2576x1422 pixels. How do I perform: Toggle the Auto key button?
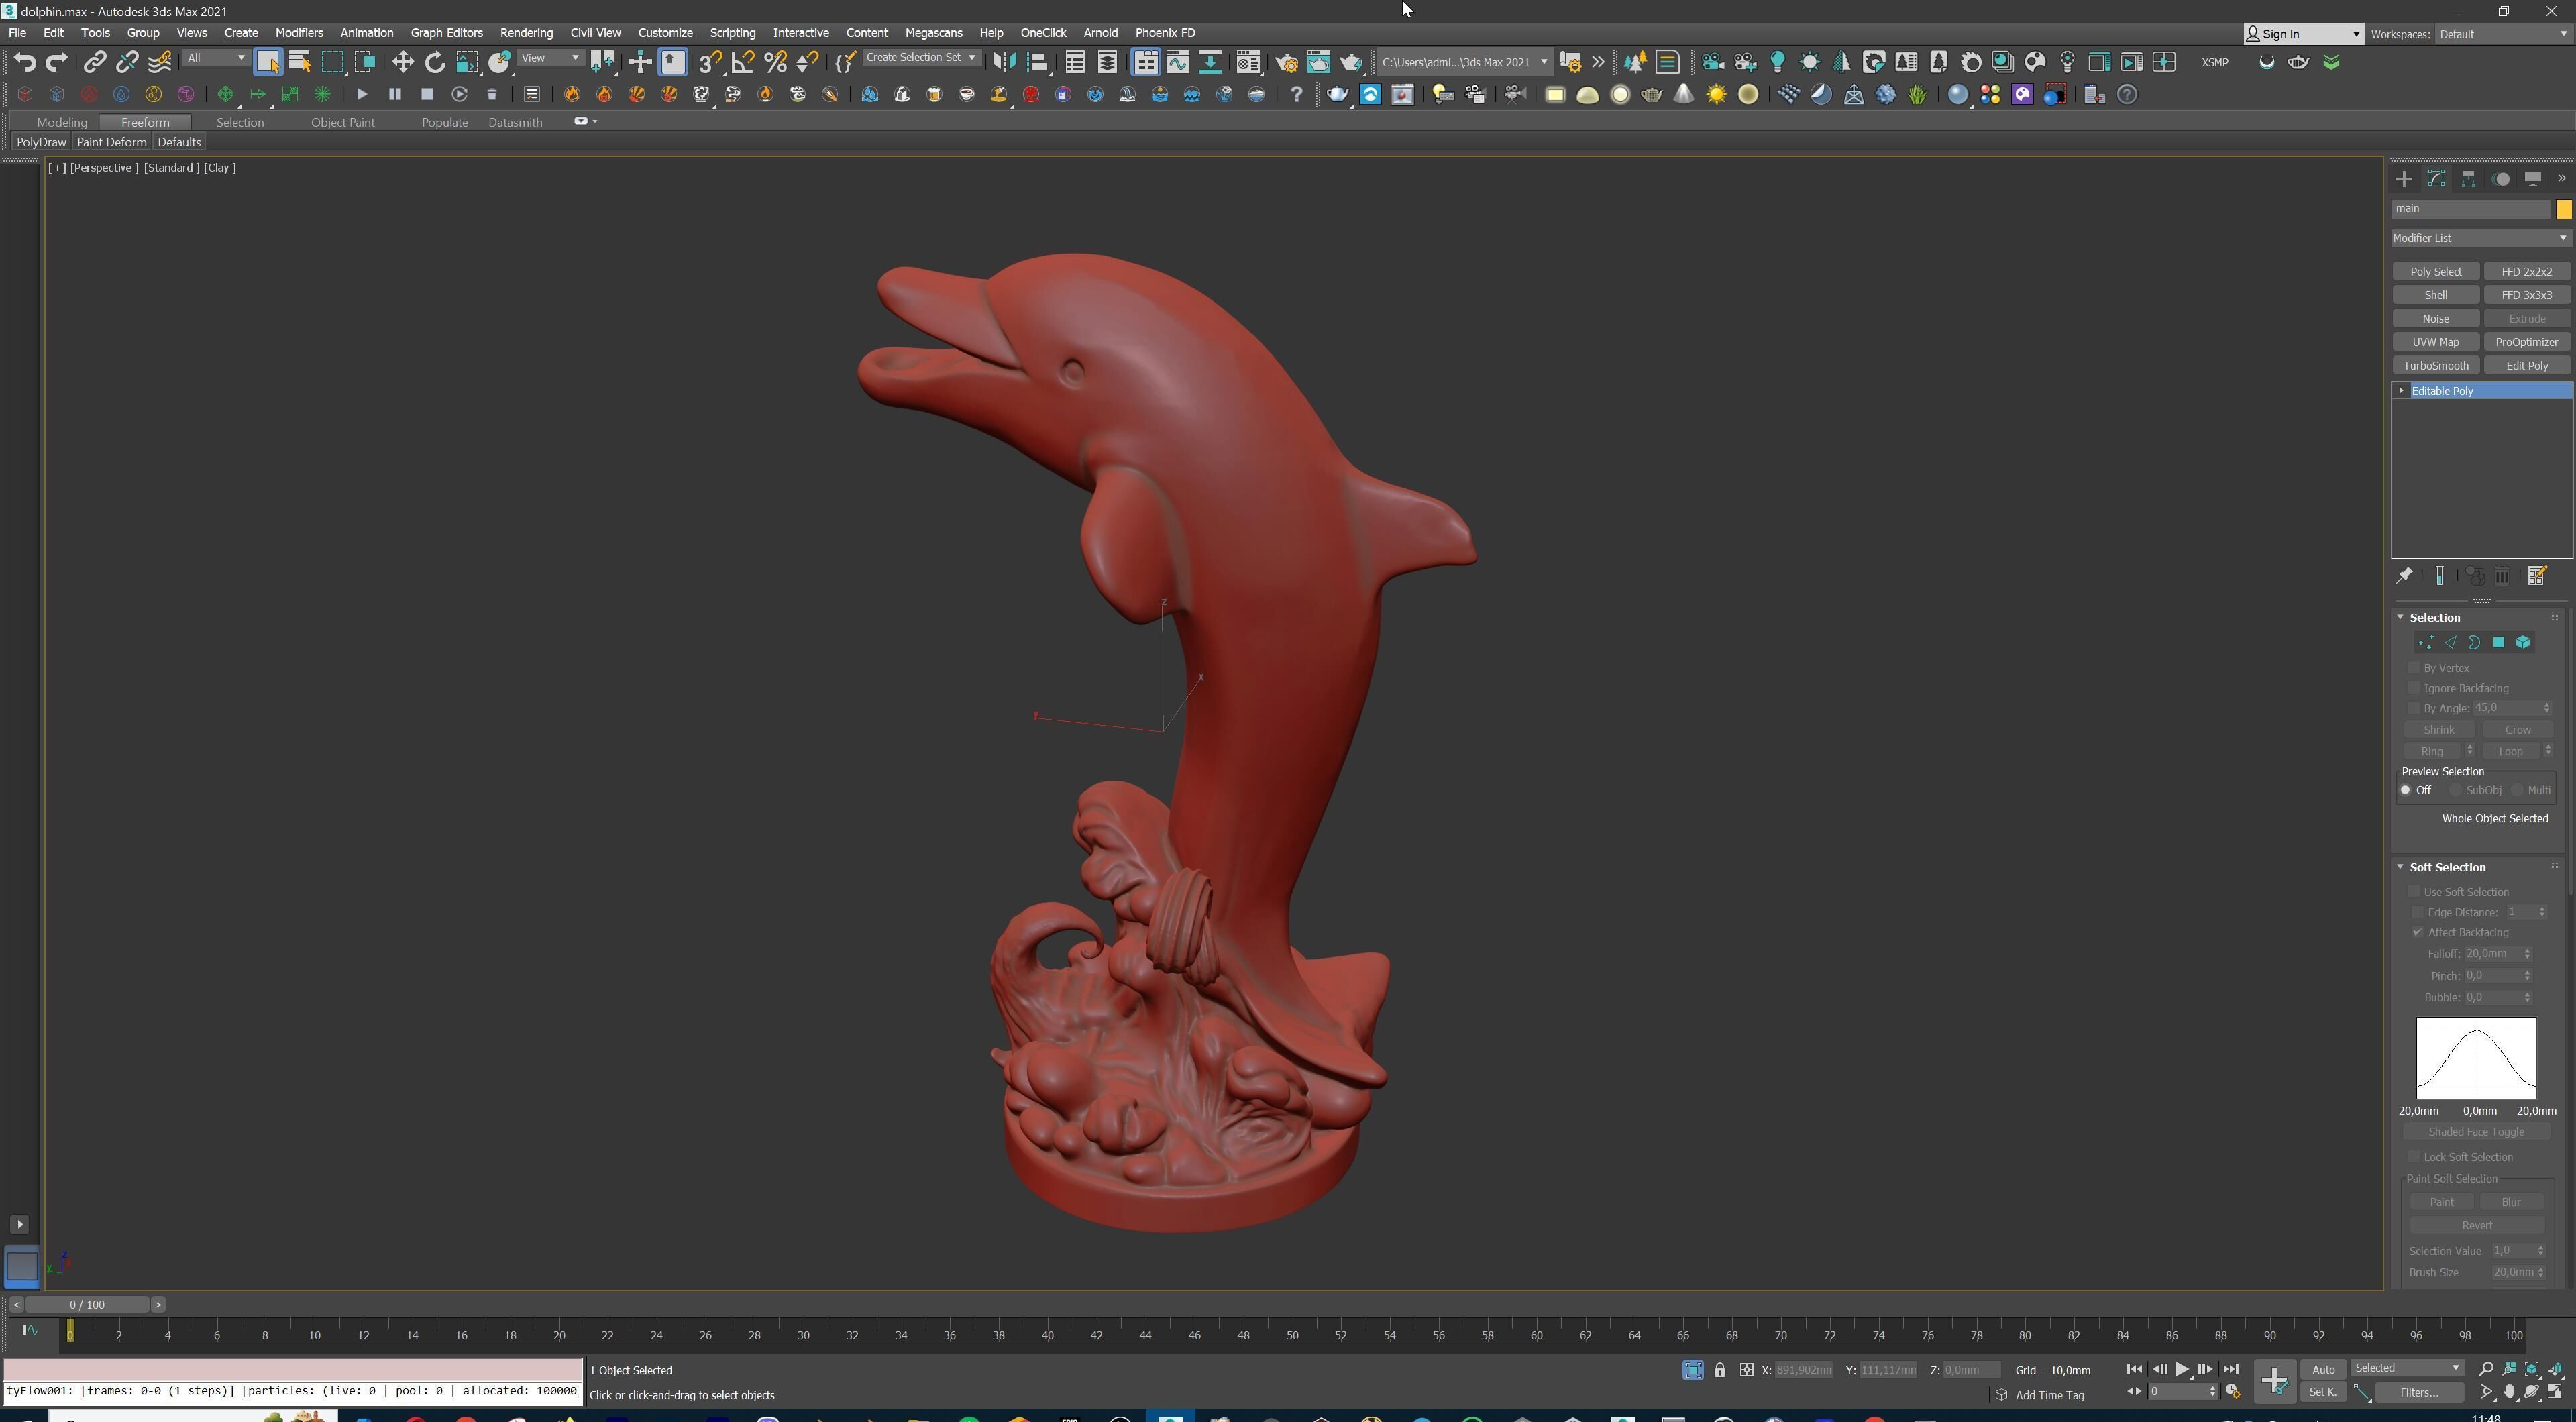tap(2323, 1369)
